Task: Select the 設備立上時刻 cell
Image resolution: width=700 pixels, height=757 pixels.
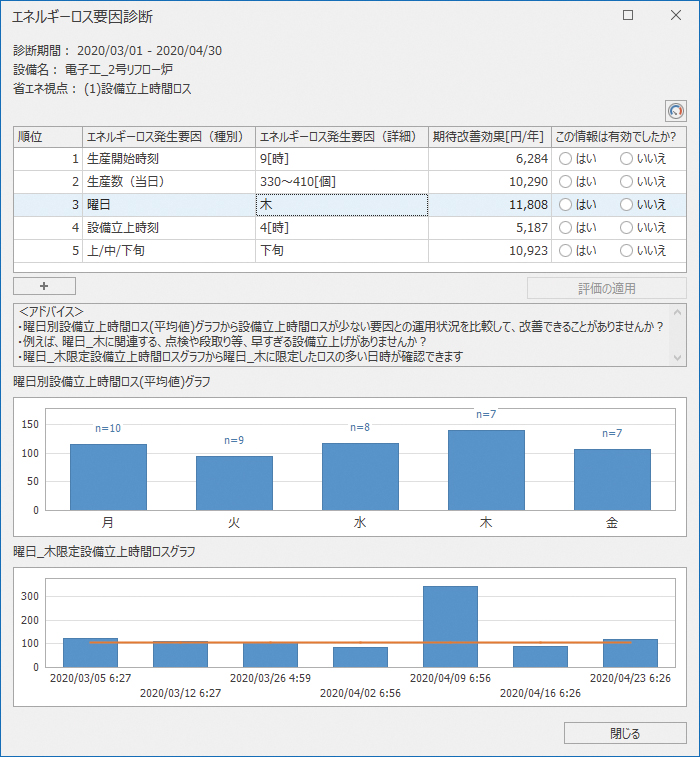Action: pyautogui.click(x=169, y=227)
